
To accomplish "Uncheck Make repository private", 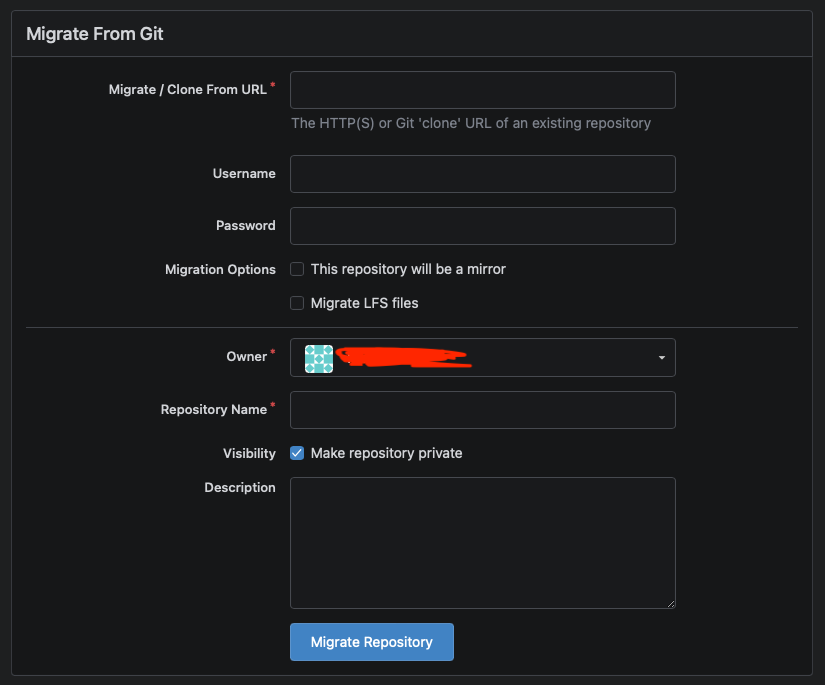I will (x=297, y=453).
